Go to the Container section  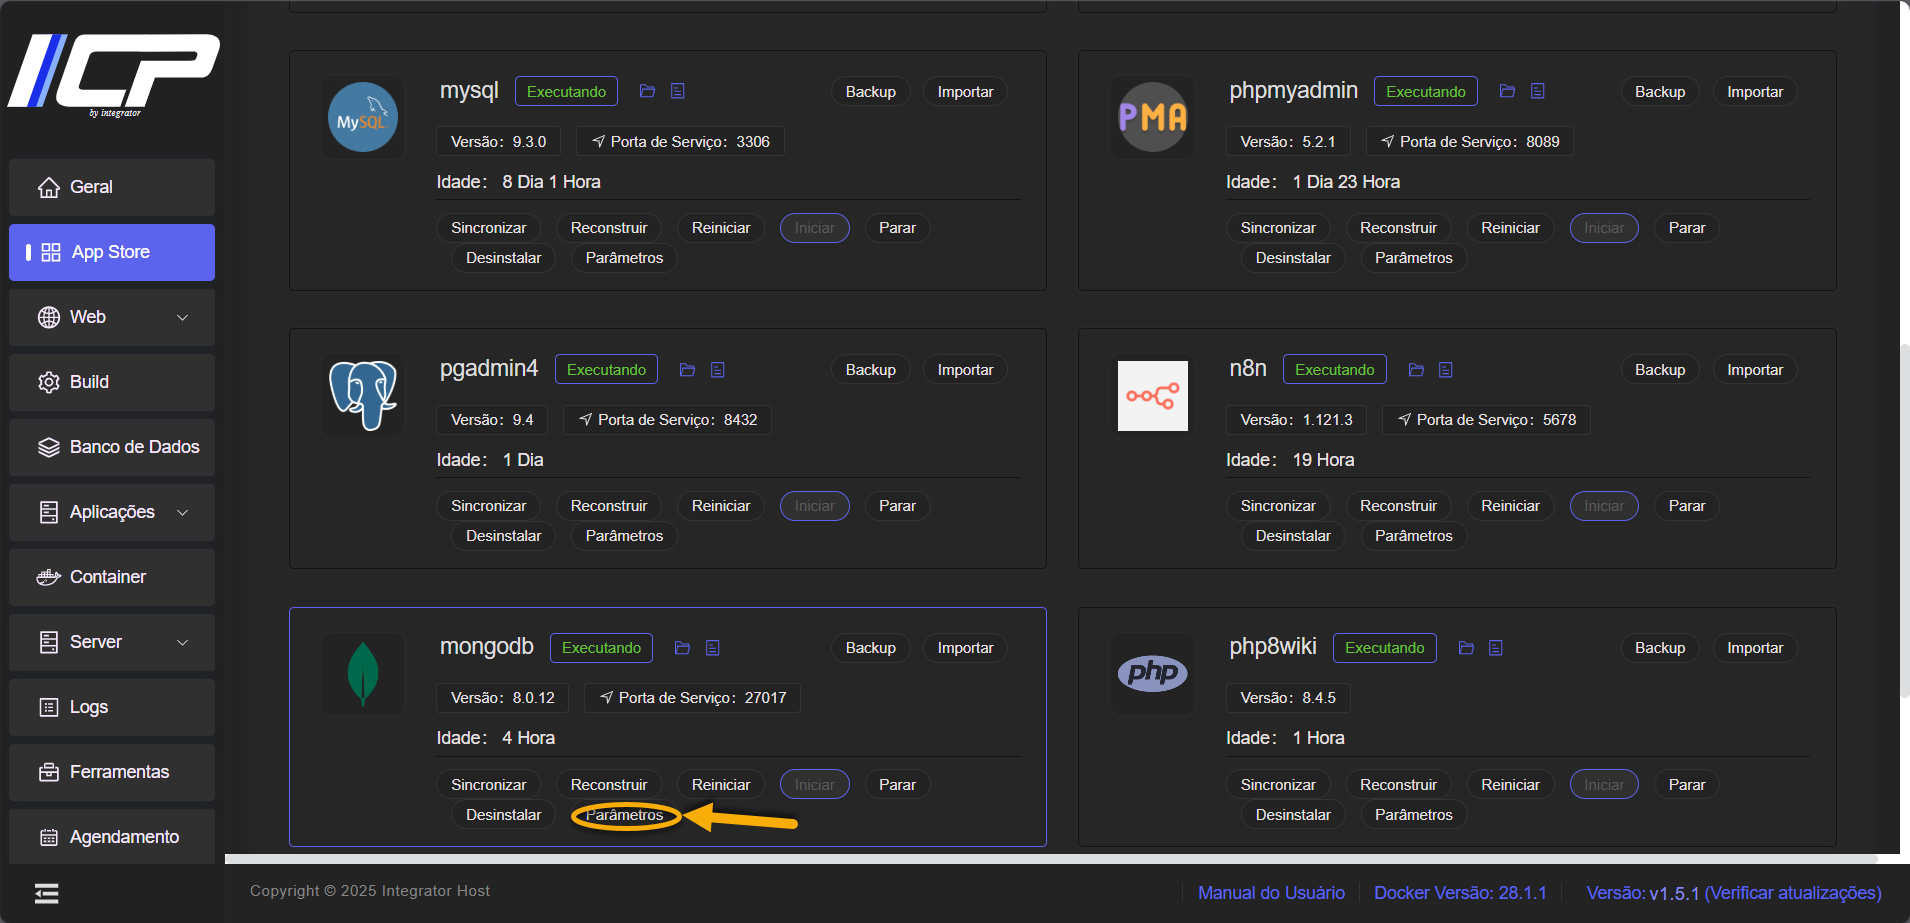(x=112, y=577)
